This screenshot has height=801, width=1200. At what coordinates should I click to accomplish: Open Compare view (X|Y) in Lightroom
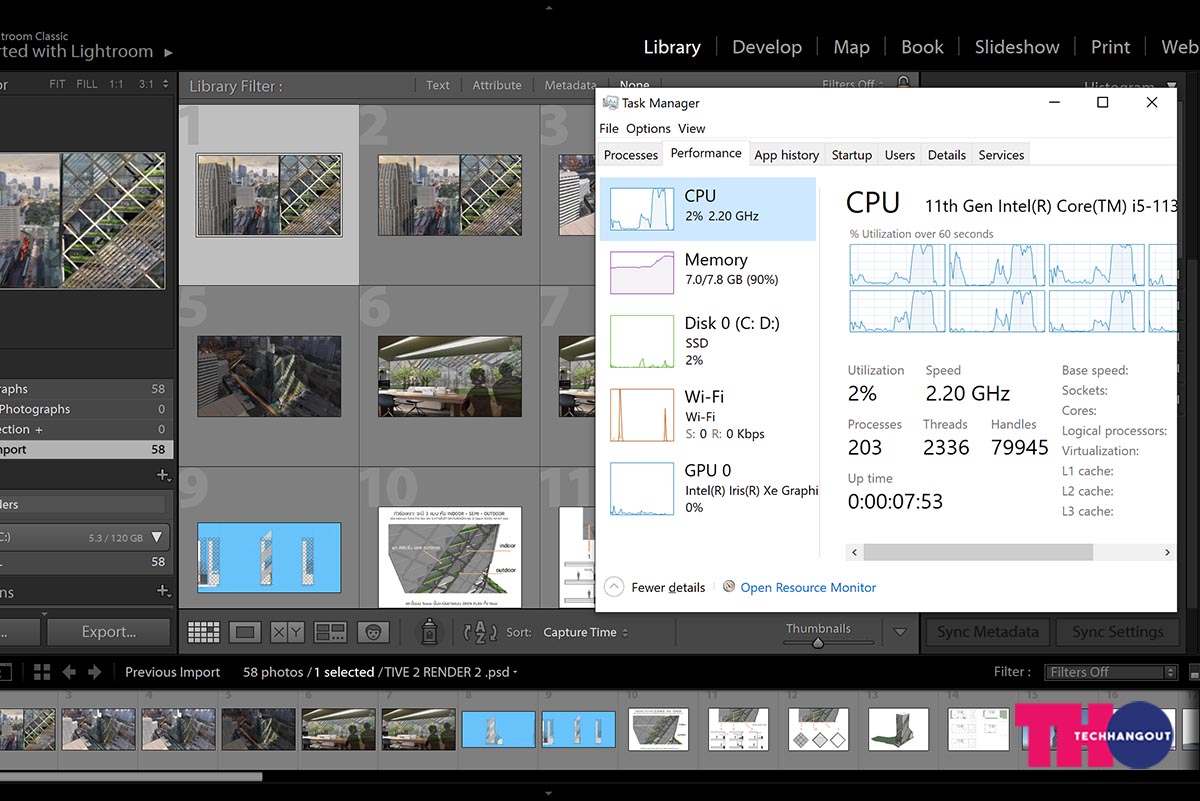288,632
